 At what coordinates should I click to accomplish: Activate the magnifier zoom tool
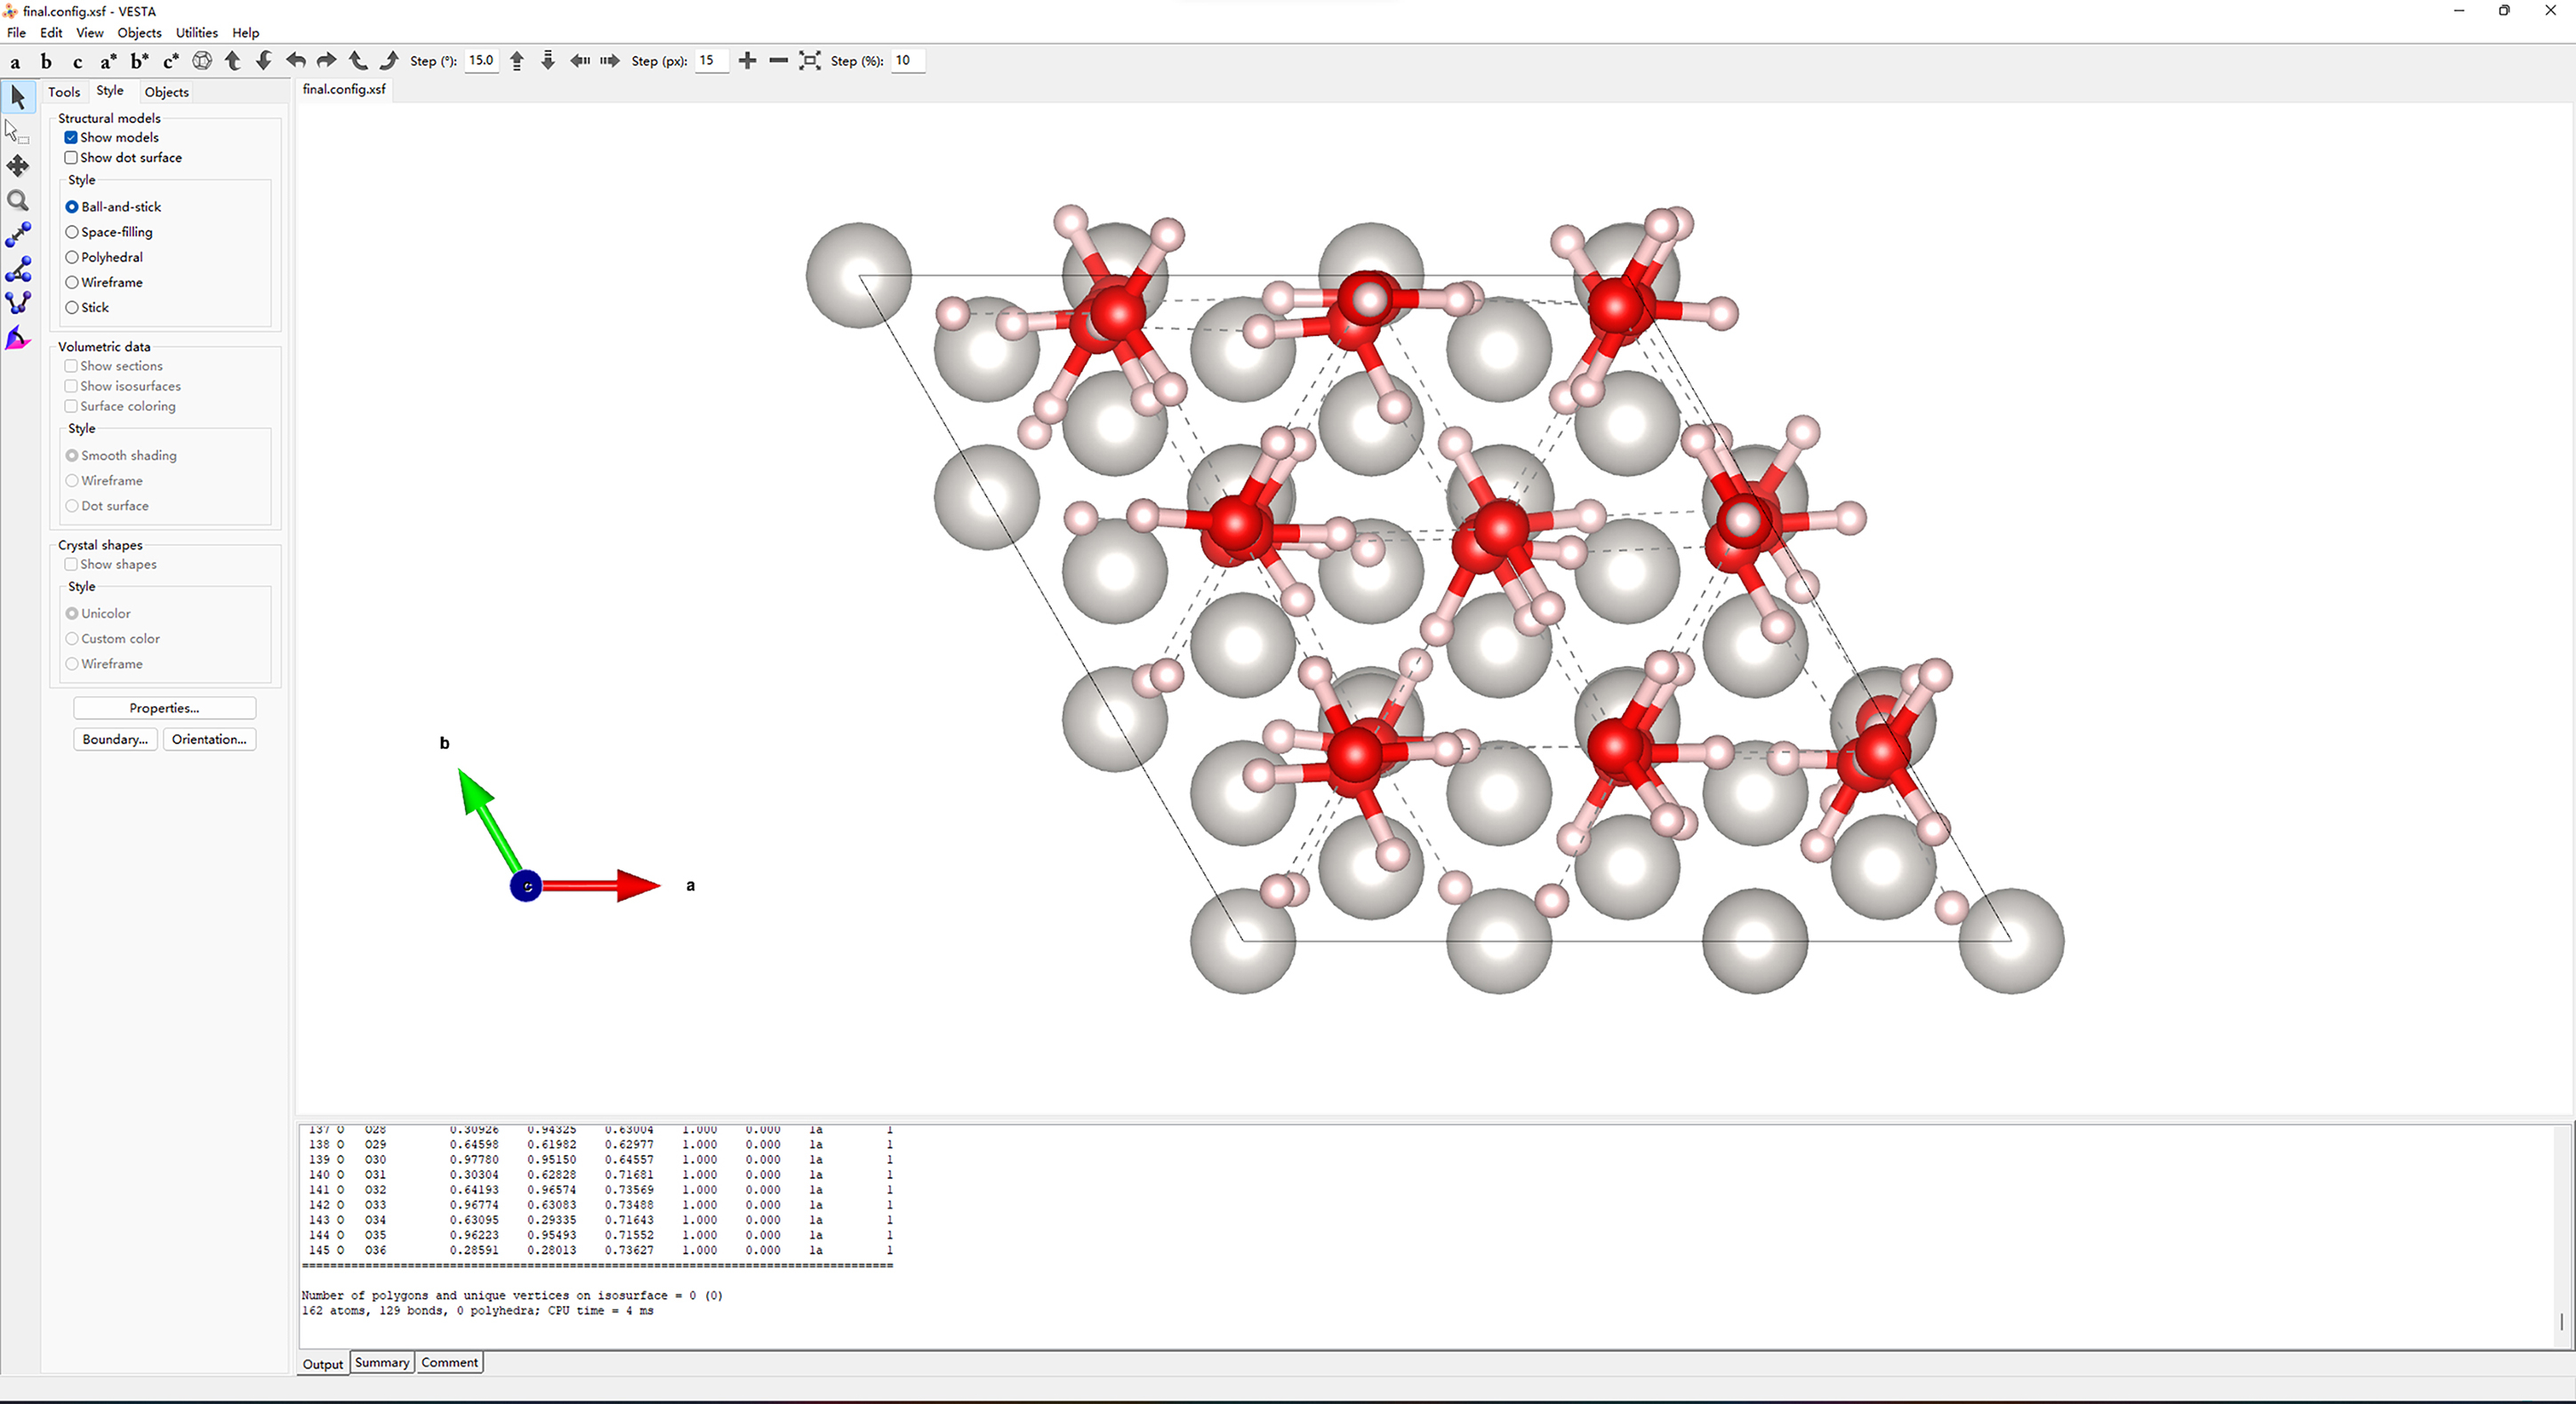click(18, 200)
